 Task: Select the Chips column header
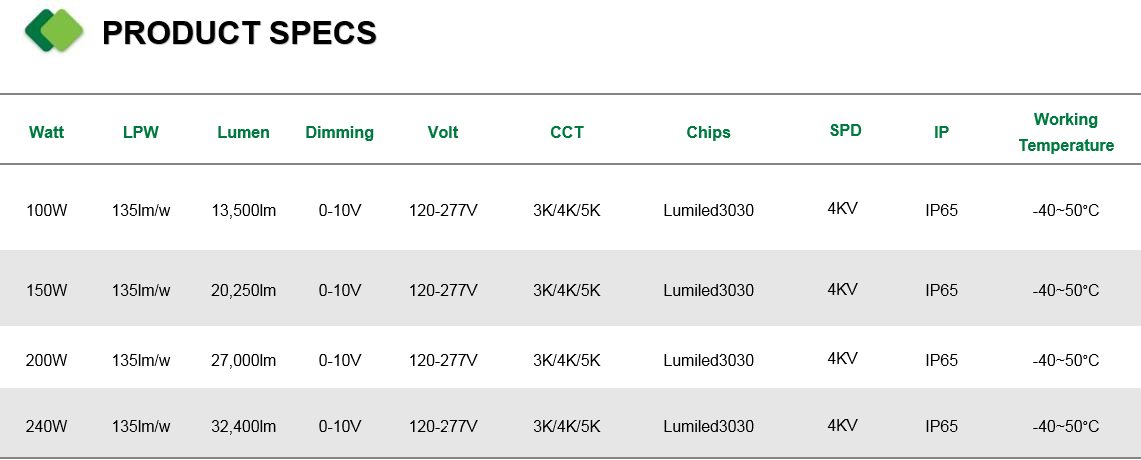708,132
